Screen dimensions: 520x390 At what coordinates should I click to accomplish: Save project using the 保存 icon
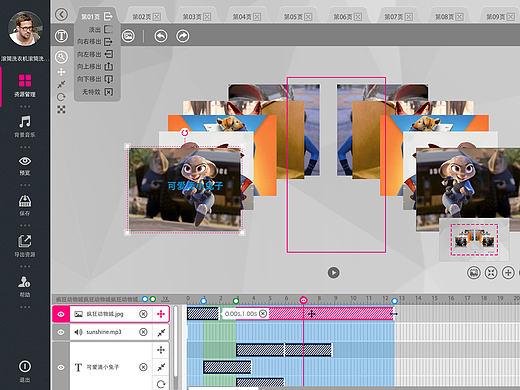point(25,205)
